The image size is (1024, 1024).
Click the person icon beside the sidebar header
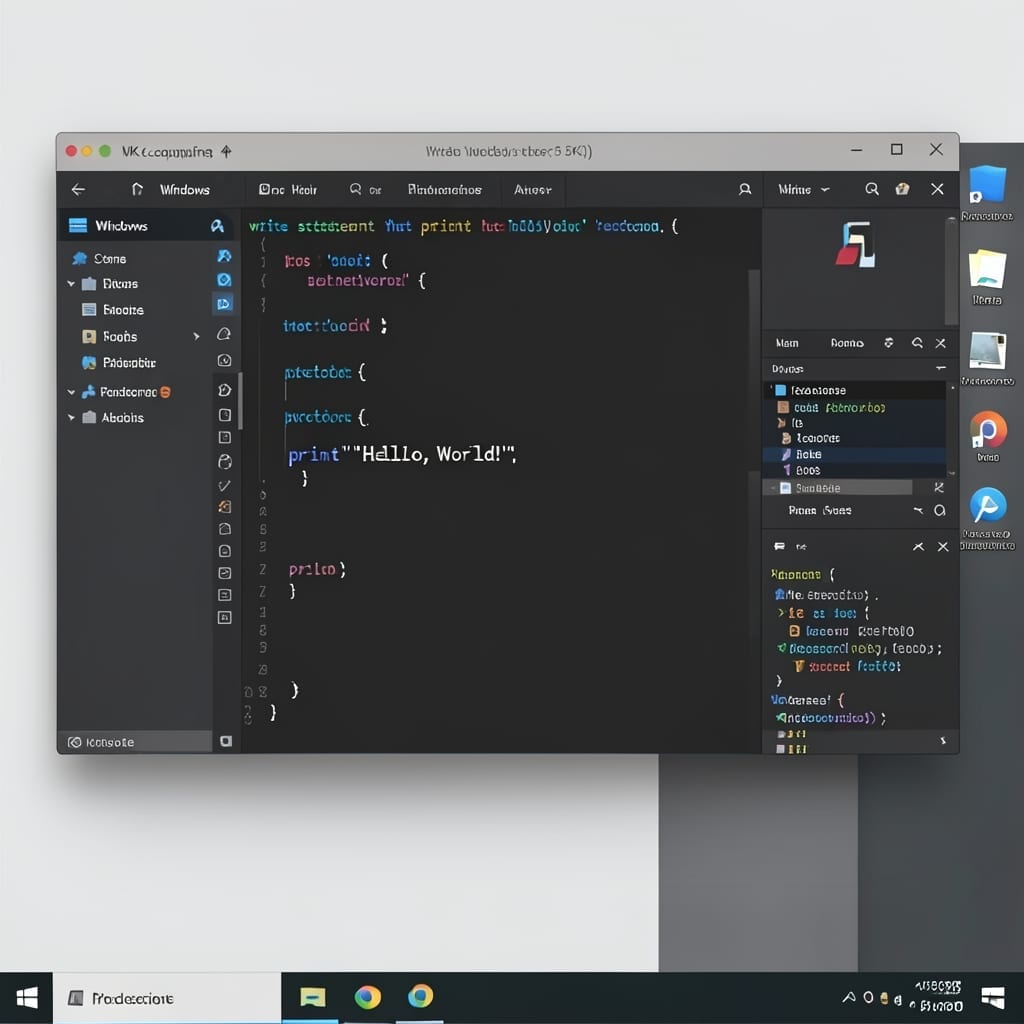coord(217,226)
